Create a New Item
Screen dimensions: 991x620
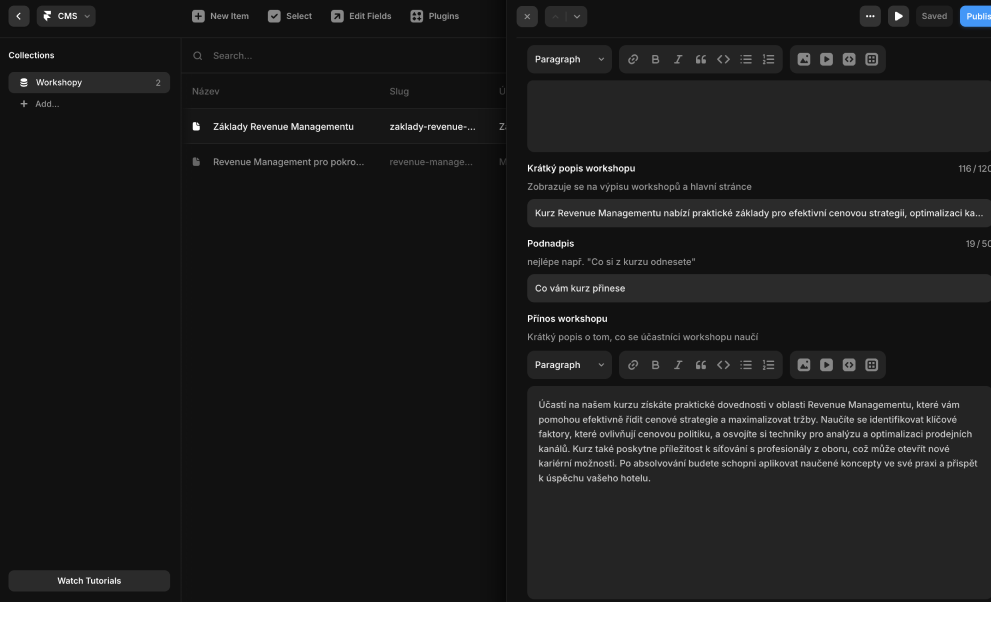tap(221, 16)
